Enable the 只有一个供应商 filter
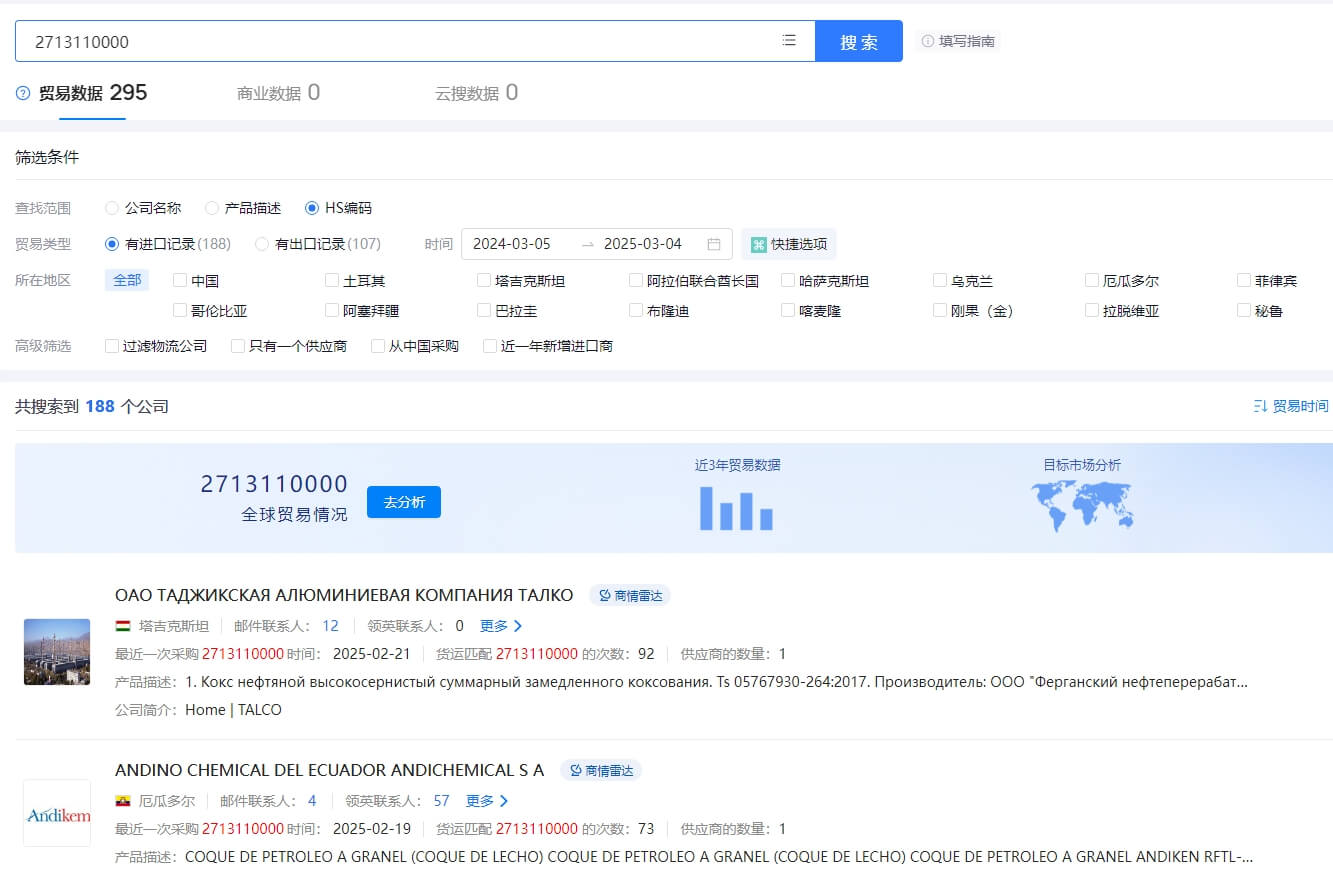Screen dimensions: 1333x878 (238, 346)
